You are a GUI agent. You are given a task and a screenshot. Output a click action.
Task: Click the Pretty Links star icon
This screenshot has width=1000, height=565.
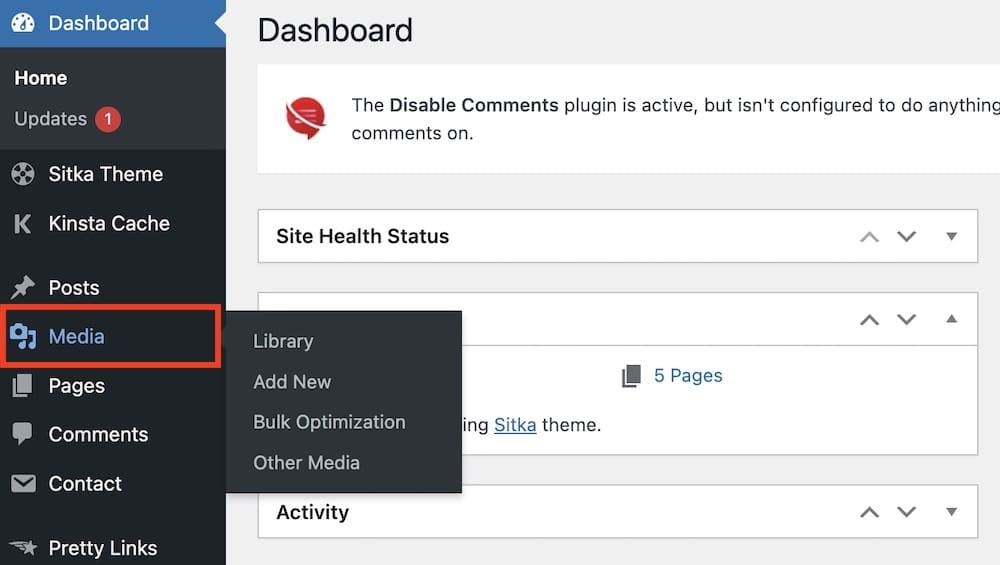tap(24, 547)
